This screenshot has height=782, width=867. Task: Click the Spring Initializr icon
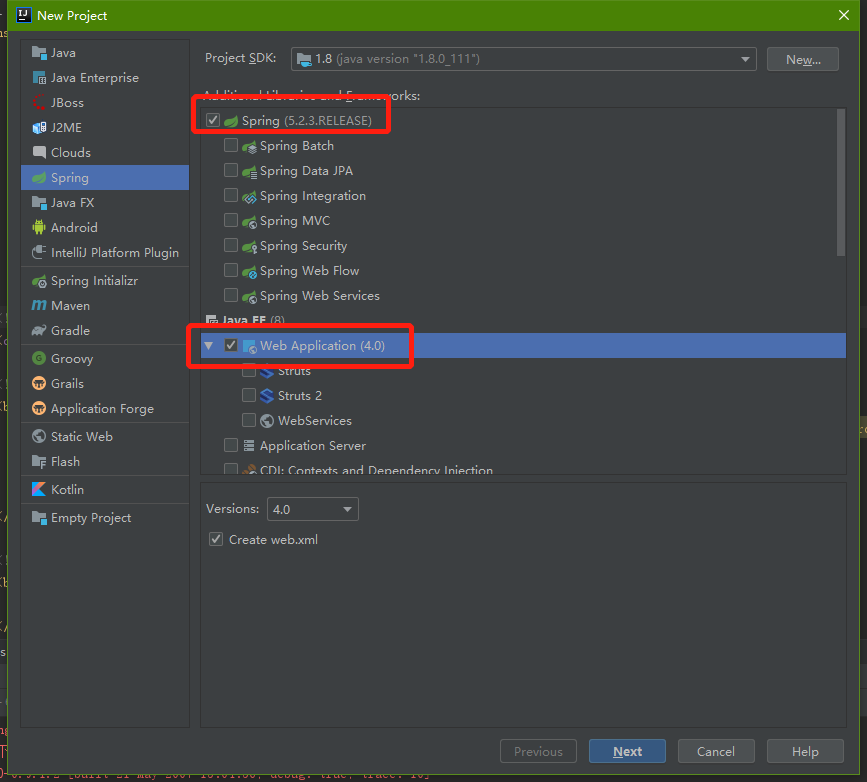click(x=39, y=281)
